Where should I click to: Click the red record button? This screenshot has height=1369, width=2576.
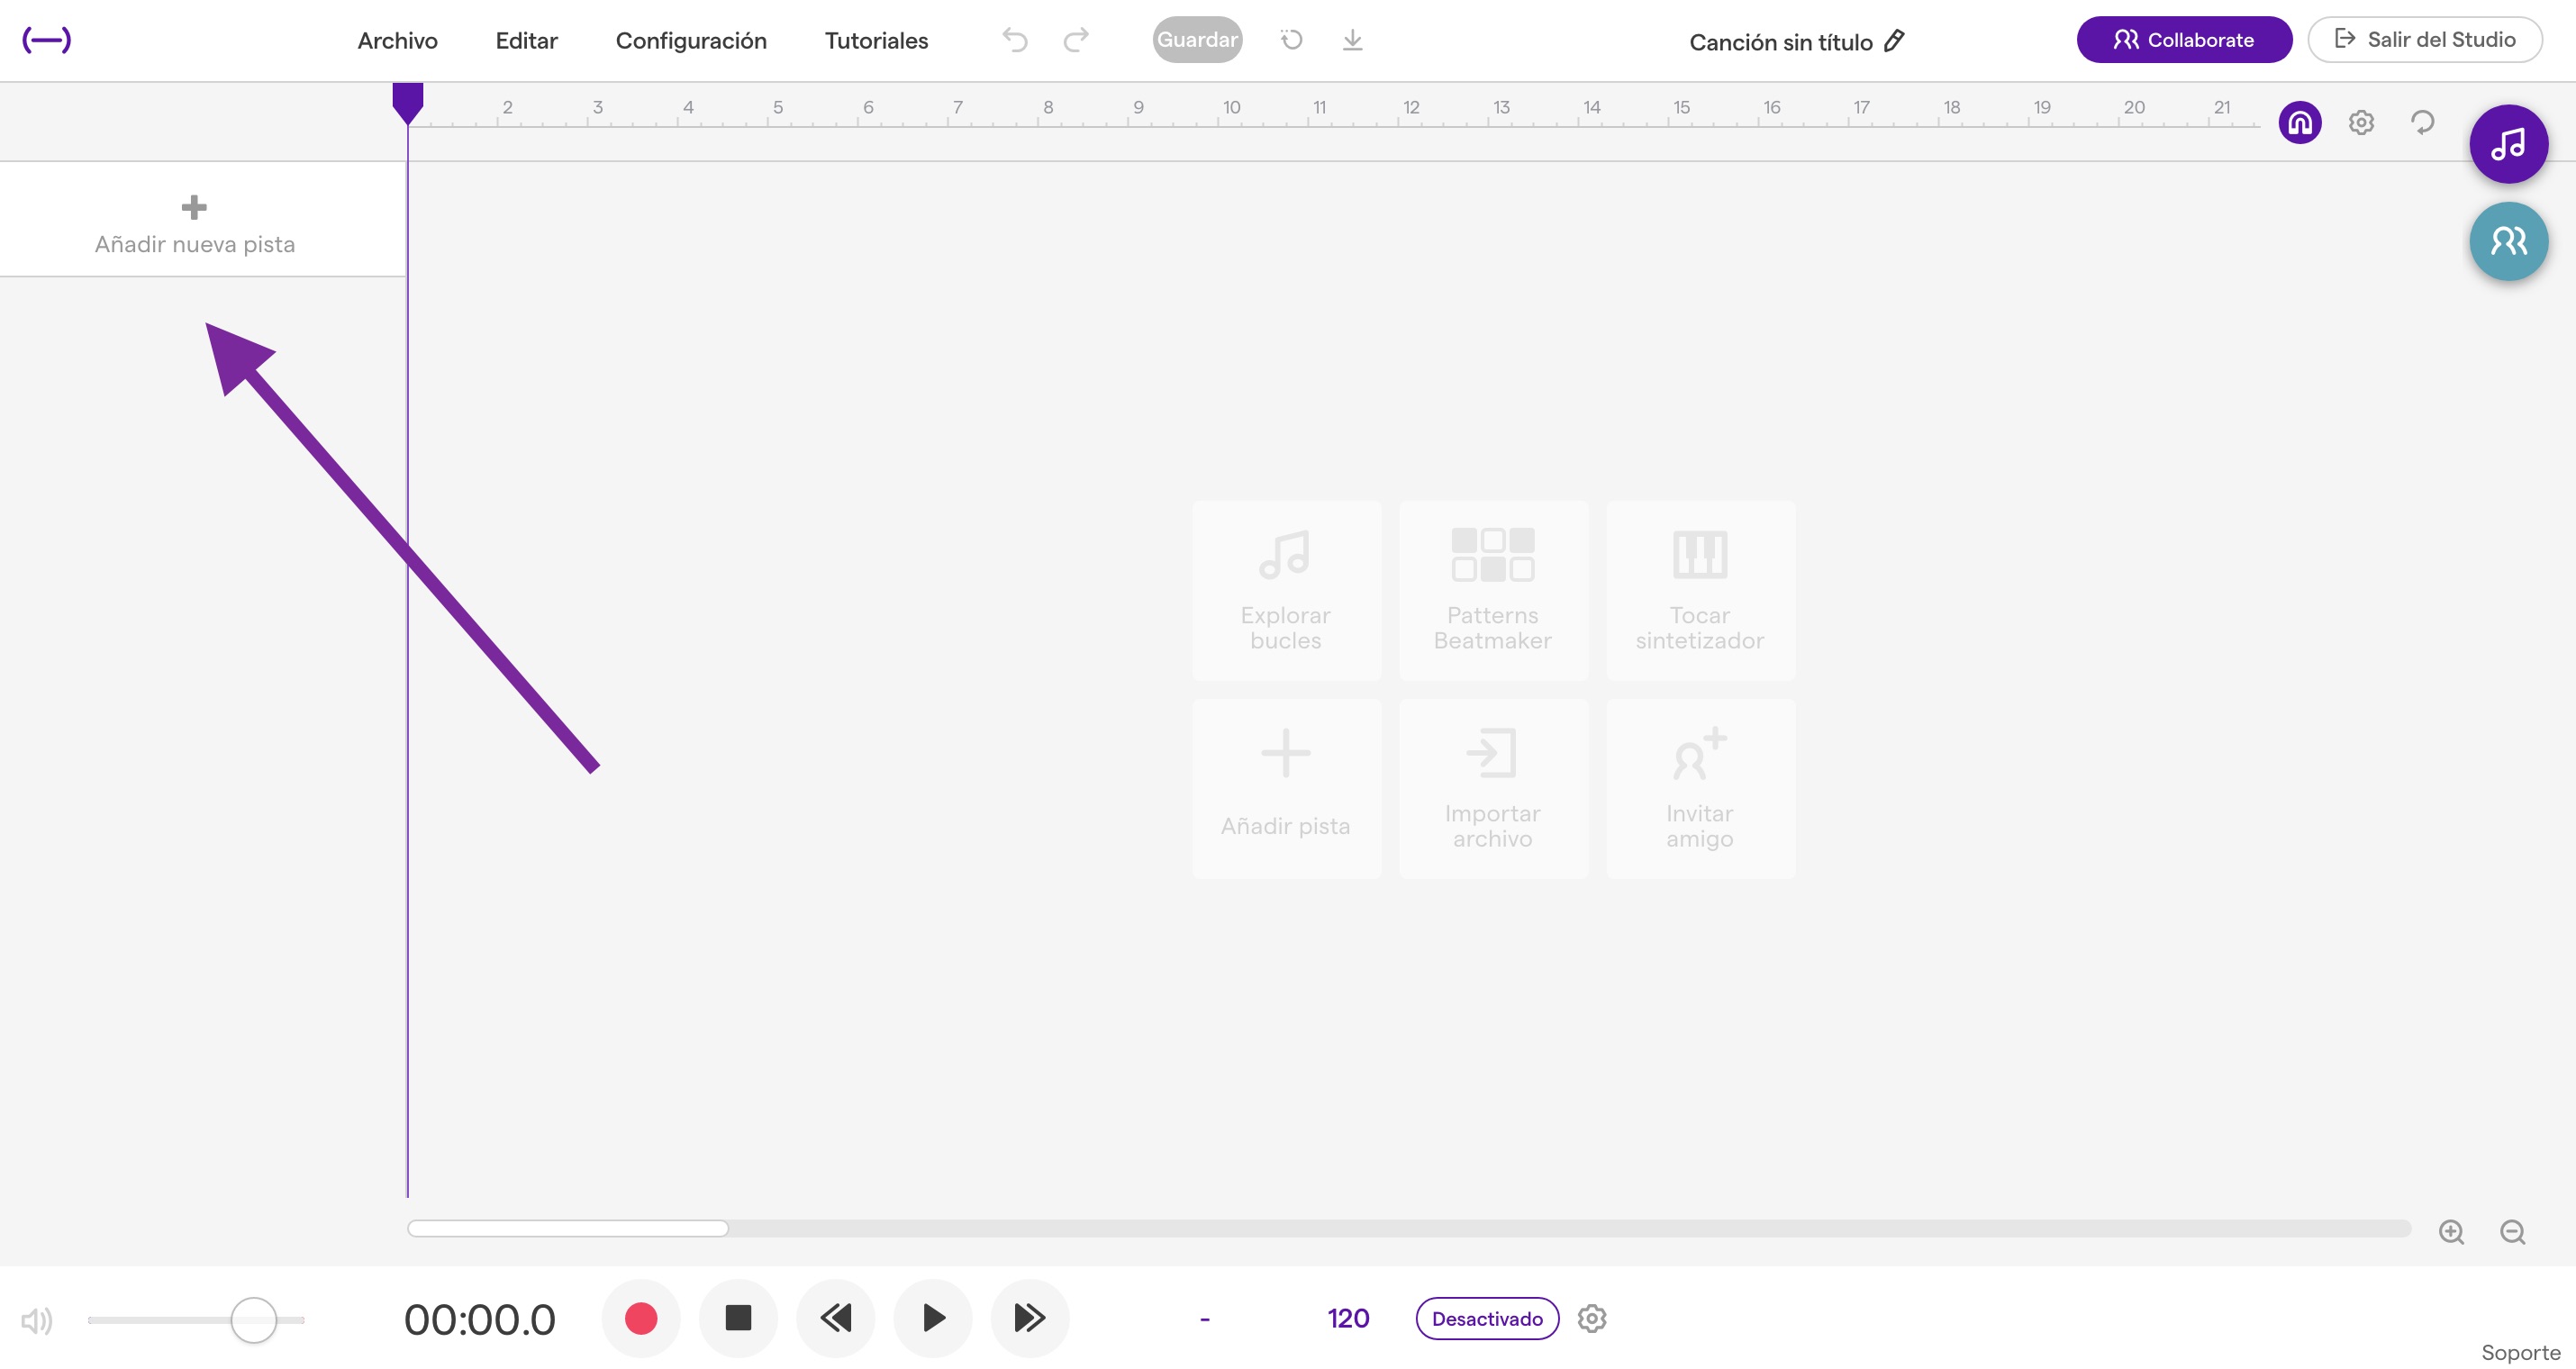(x=640, y=1318)
